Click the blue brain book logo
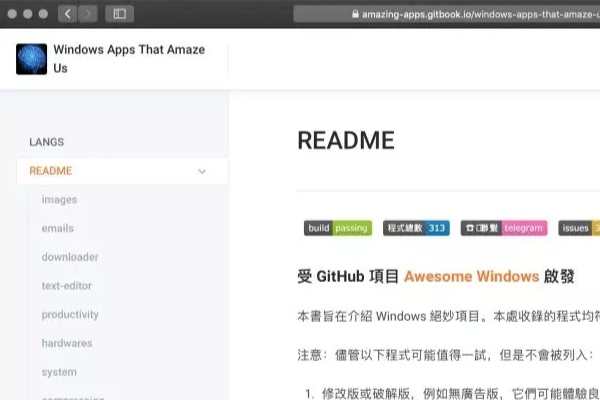Screen dimensions: 600x400 31,59
